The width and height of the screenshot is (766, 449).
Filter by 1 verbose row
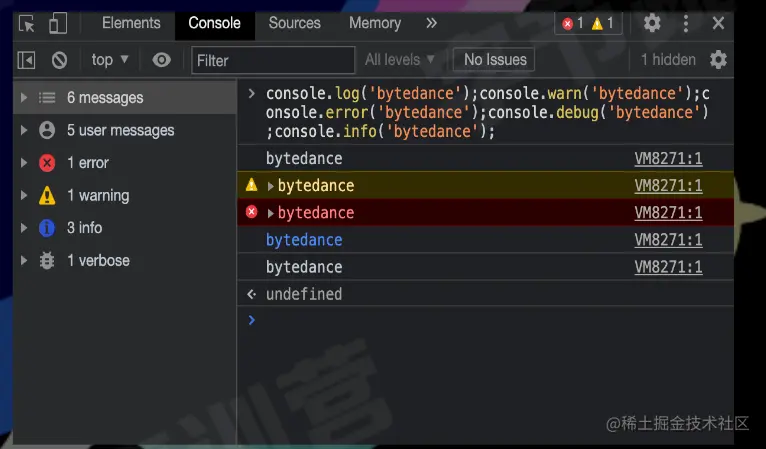point(125,260)
